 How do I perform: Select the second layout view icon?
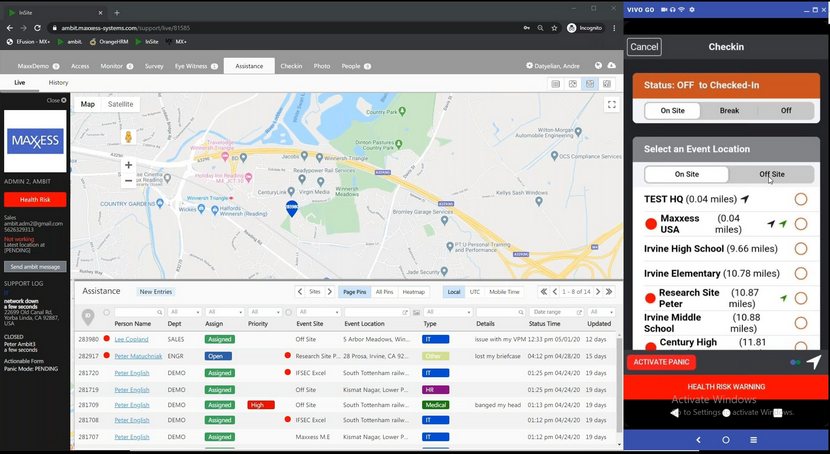(573, 84)
